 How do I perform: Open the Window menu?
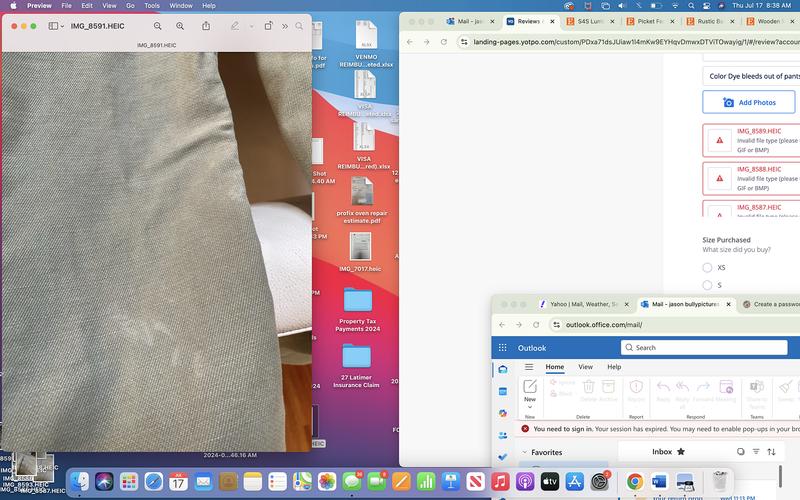[181, 6]
